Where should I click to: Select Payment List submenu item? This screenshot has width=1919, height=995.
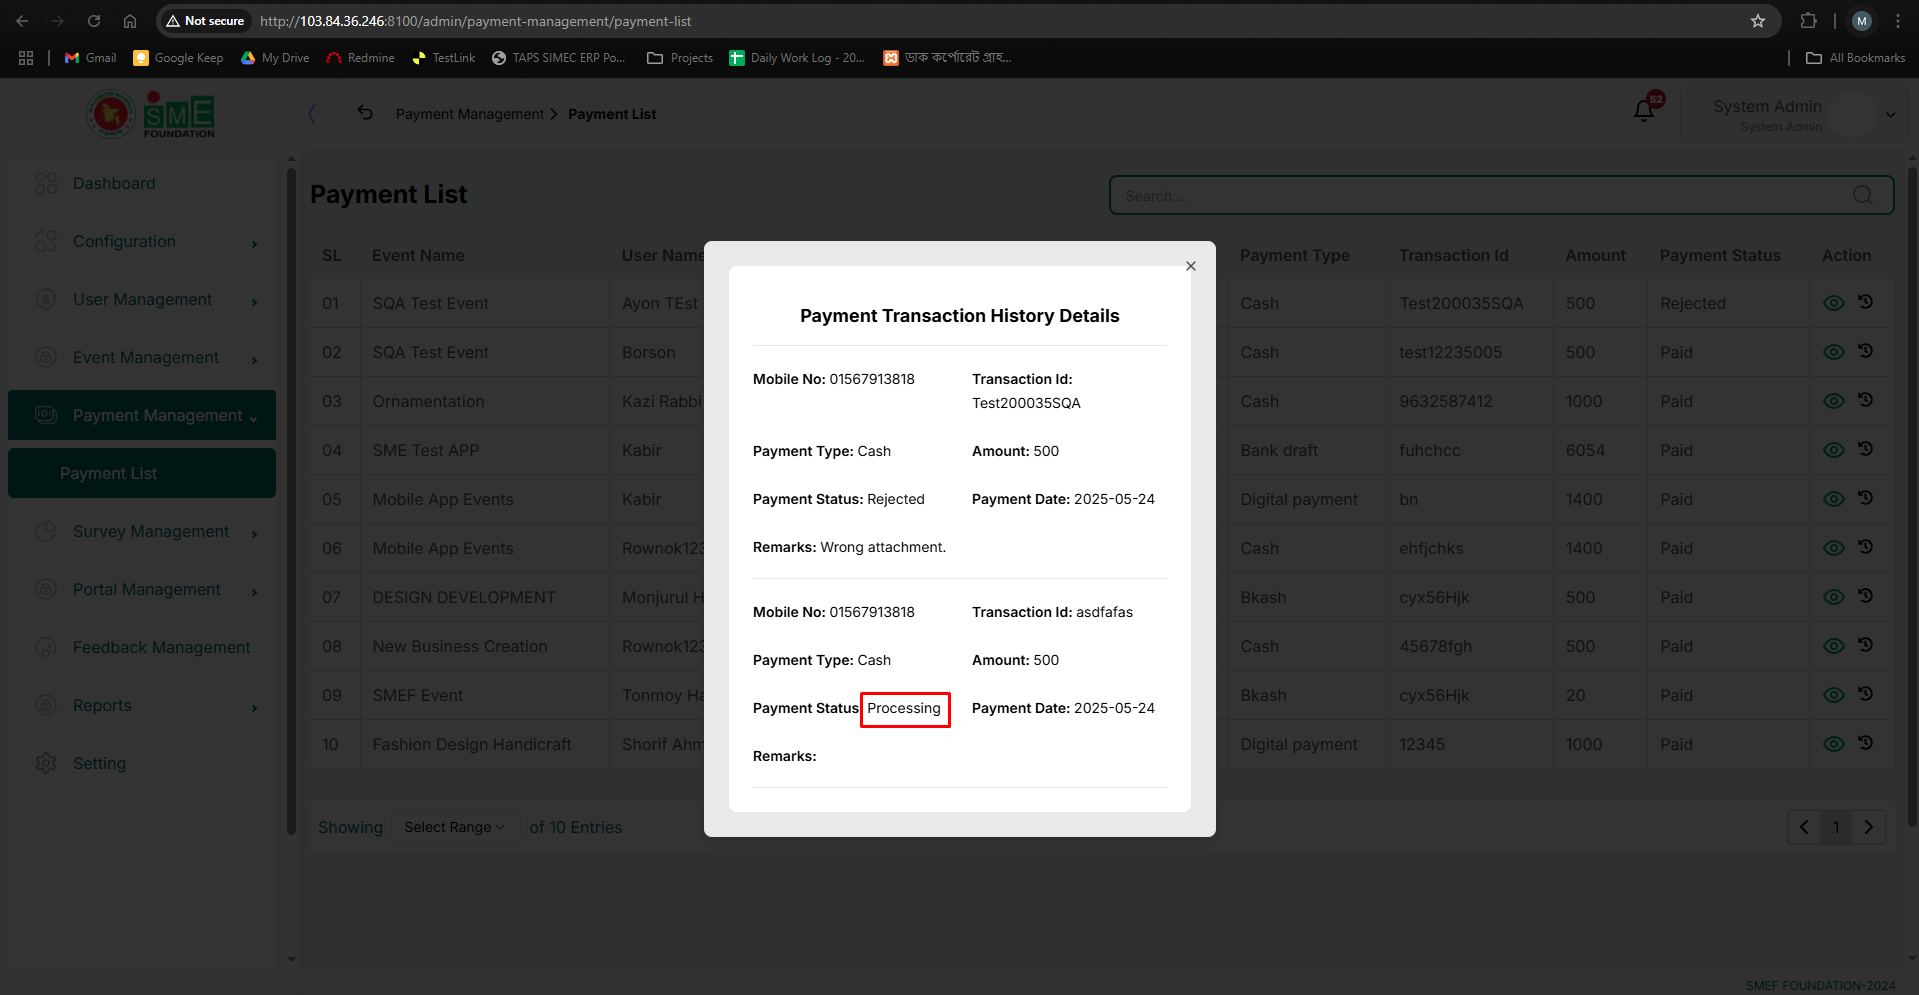pos(142,473)
